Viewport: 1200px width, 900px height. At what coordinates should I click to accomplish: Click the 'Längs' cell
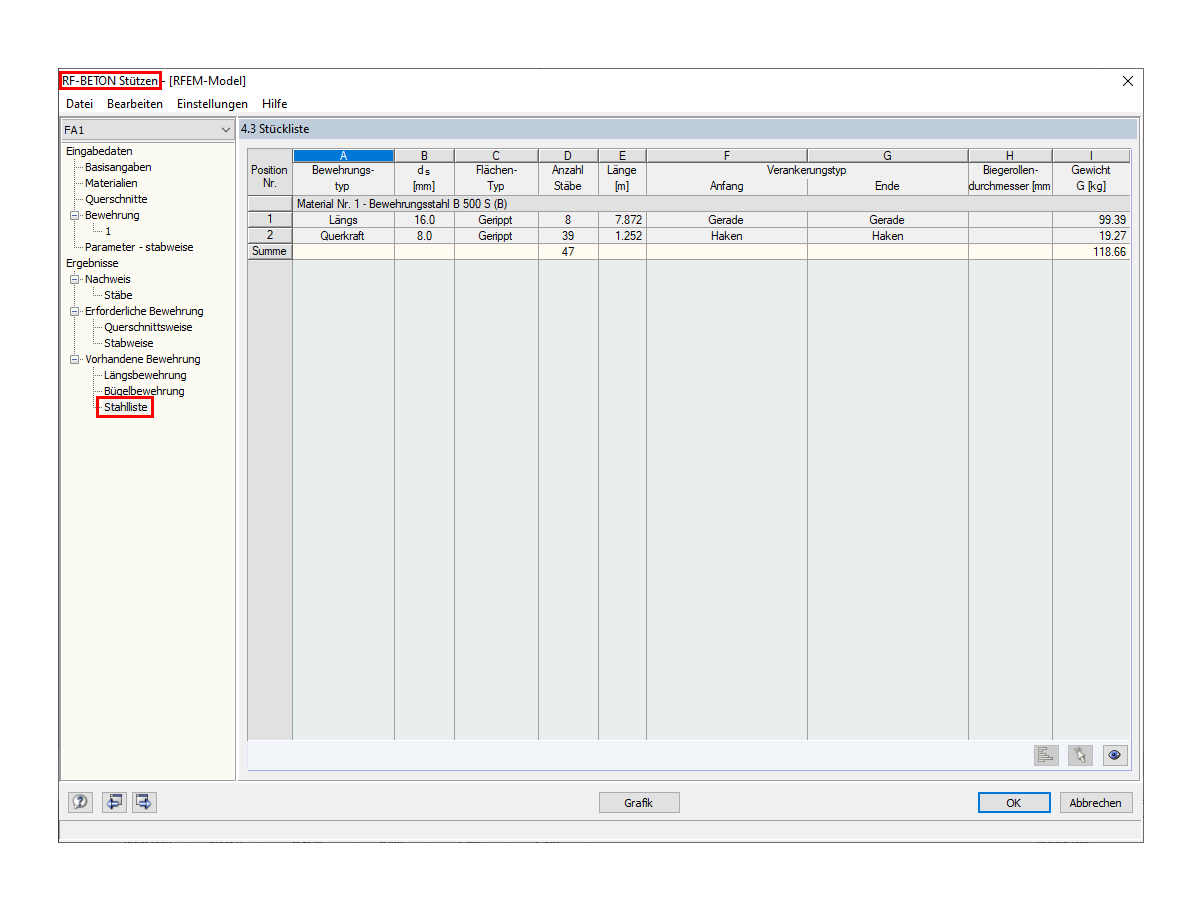343,220
